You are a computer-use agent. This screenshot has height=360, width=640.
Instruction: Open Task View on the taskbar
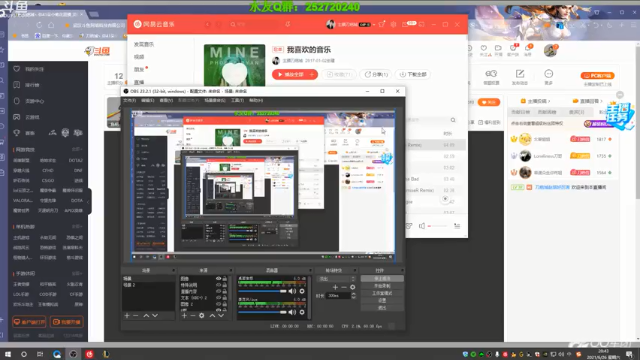(40, 354)
